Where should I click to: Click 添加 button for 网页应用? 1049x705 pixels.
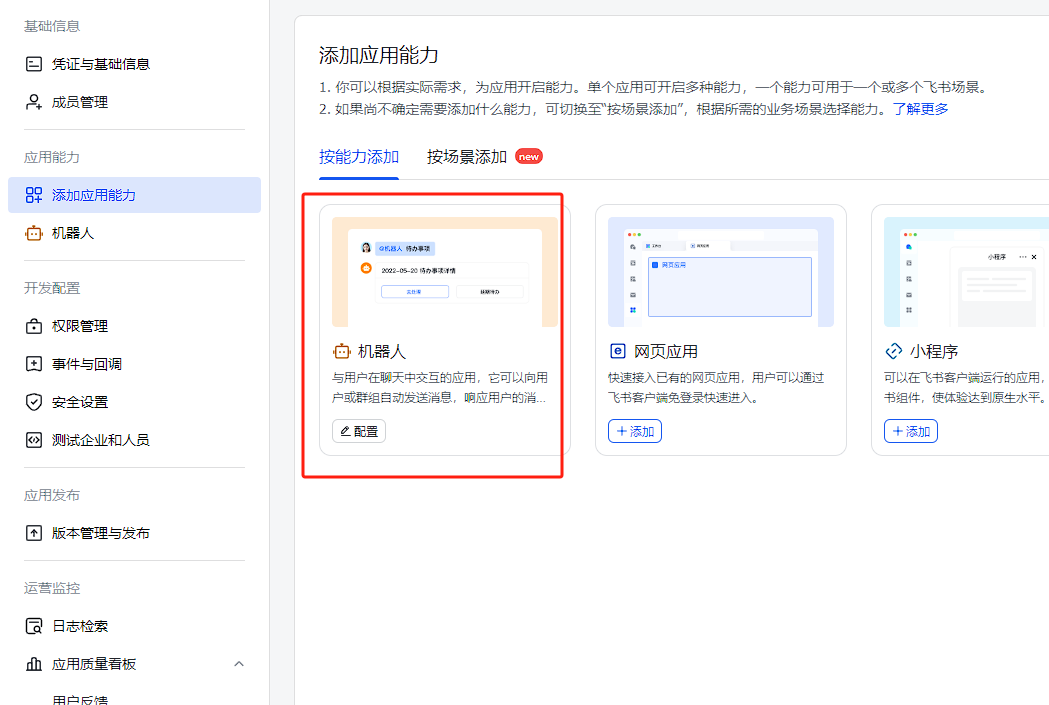pos(635,431)
